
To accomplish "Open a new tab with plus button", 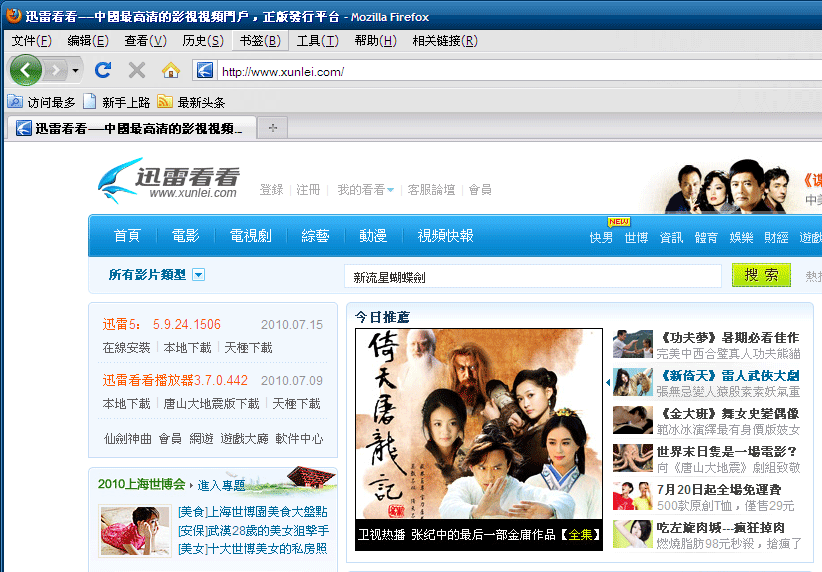I will 273,128.
